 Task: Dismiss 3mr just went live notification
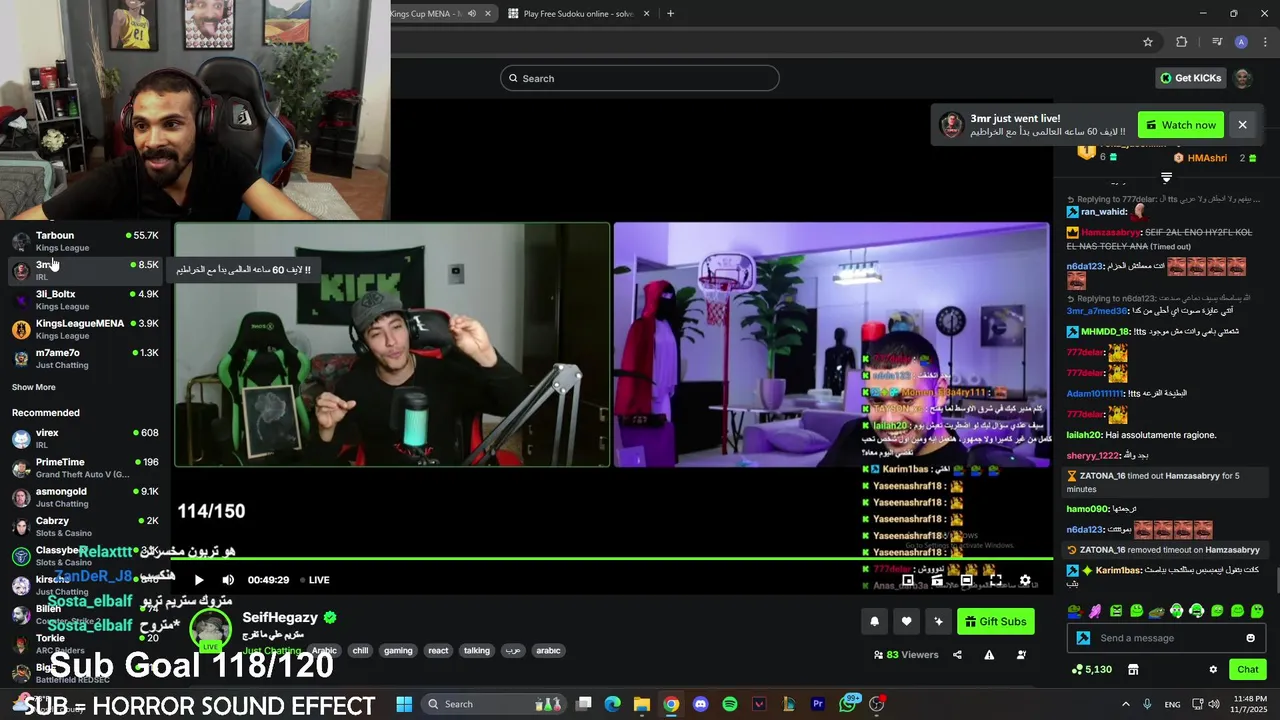coord(1242,125)
